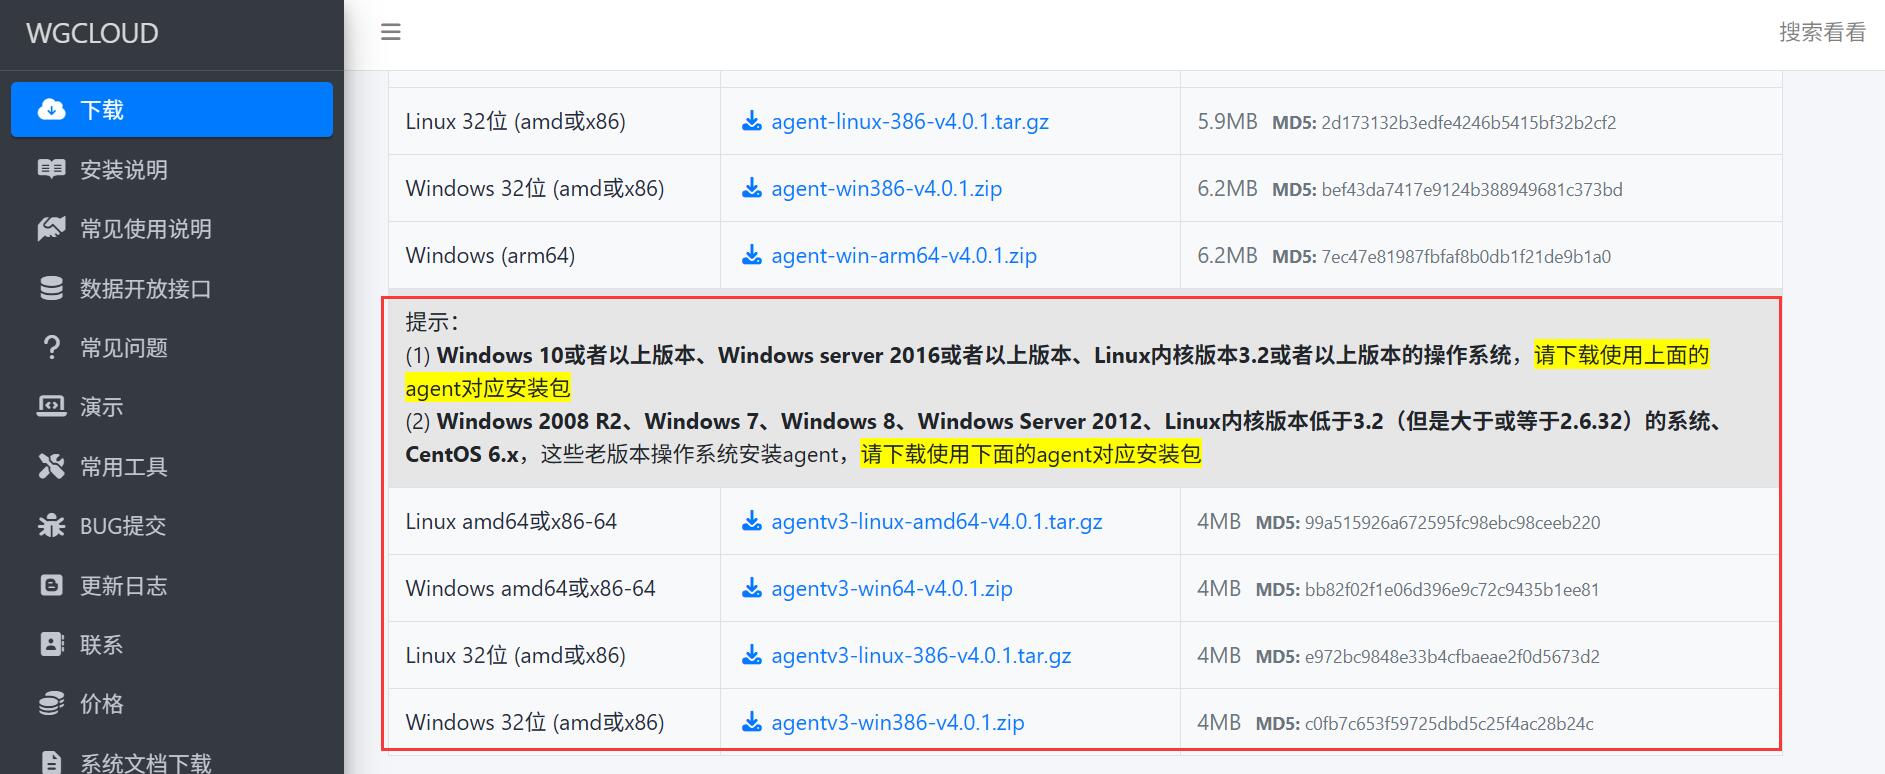Click the cloud download icon in sidebar
Viewport: 1885px width, 774px height.
tap(51, 110)
